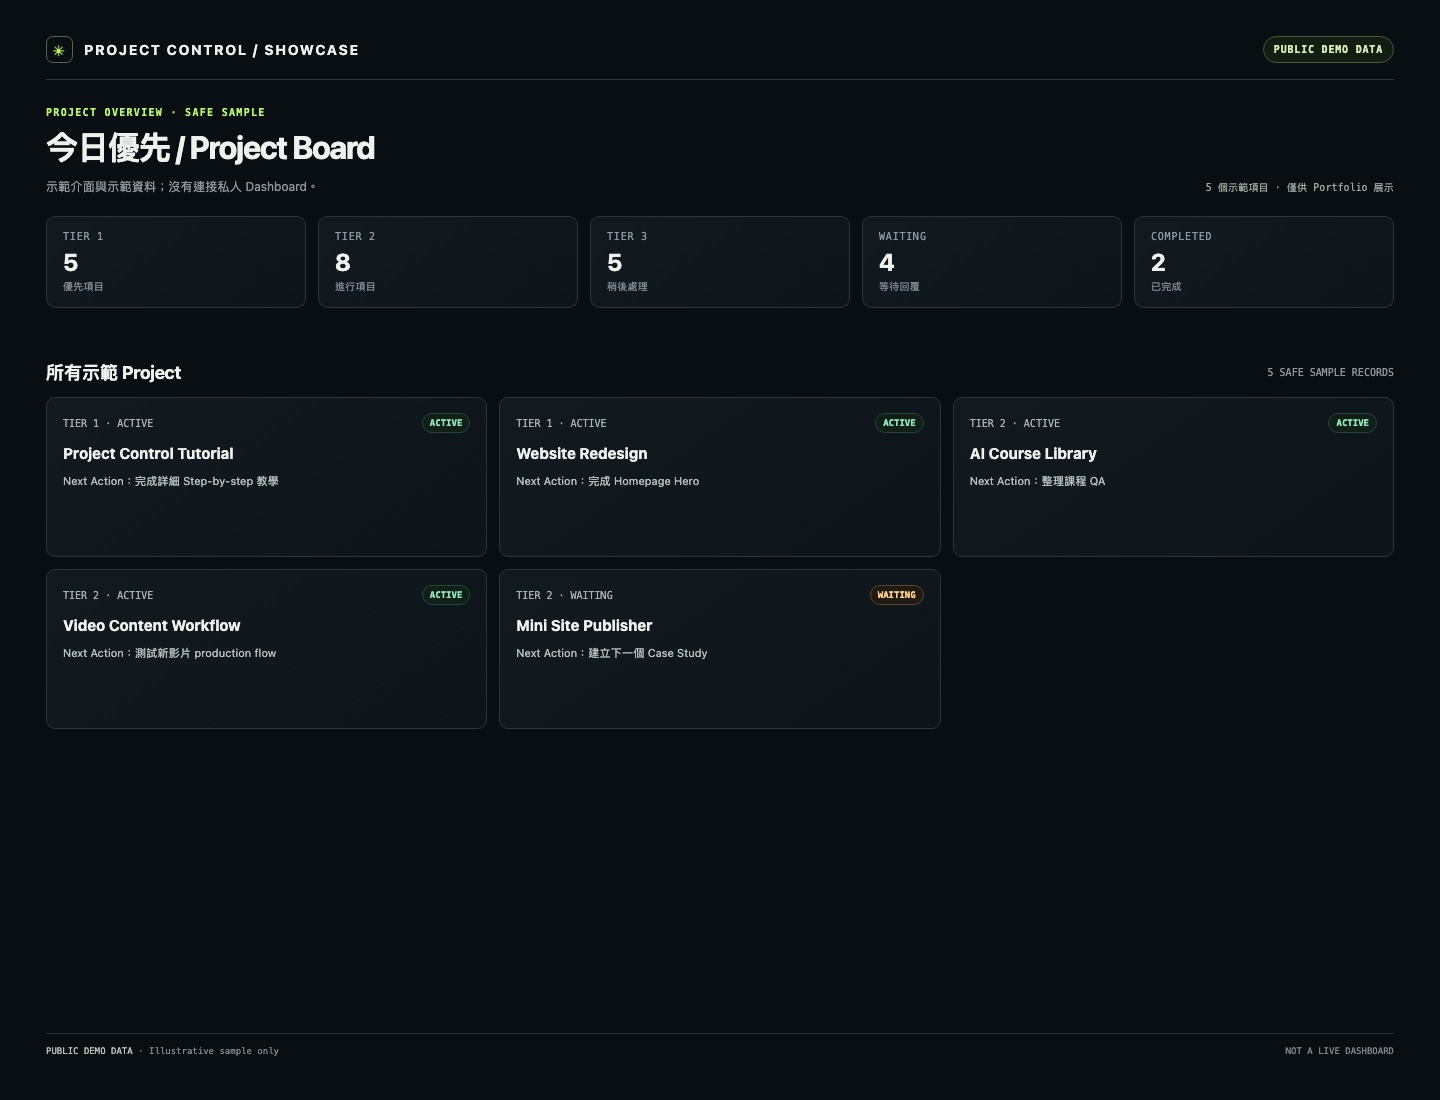The height and width of the screenshot is (1100, 1440).
Task: Click the '沒有連接私人 Dashboard' subtitle text
Action: pyautogui.click(x=241, y=187)
